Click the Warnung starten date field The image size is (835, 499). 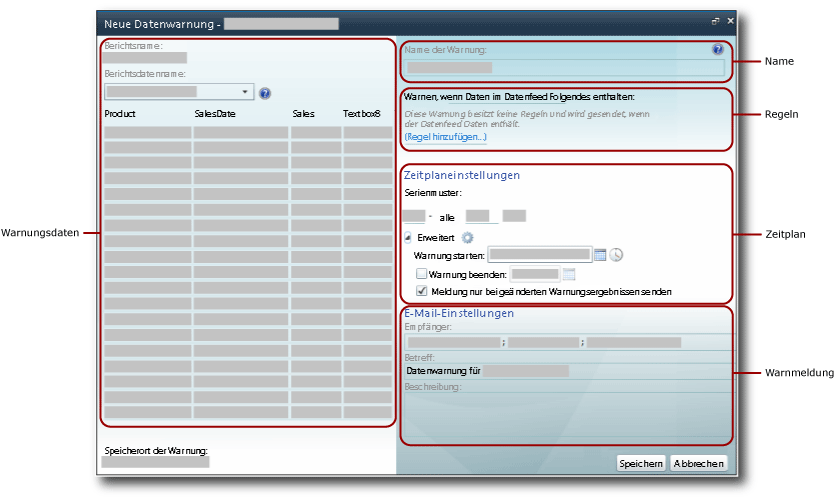[539, 255]
